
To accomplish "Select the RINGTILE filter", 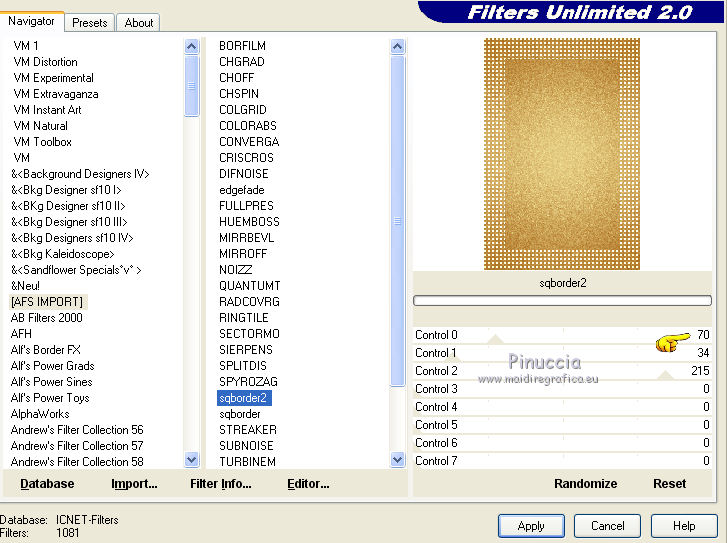I will [x=243, y=318].
